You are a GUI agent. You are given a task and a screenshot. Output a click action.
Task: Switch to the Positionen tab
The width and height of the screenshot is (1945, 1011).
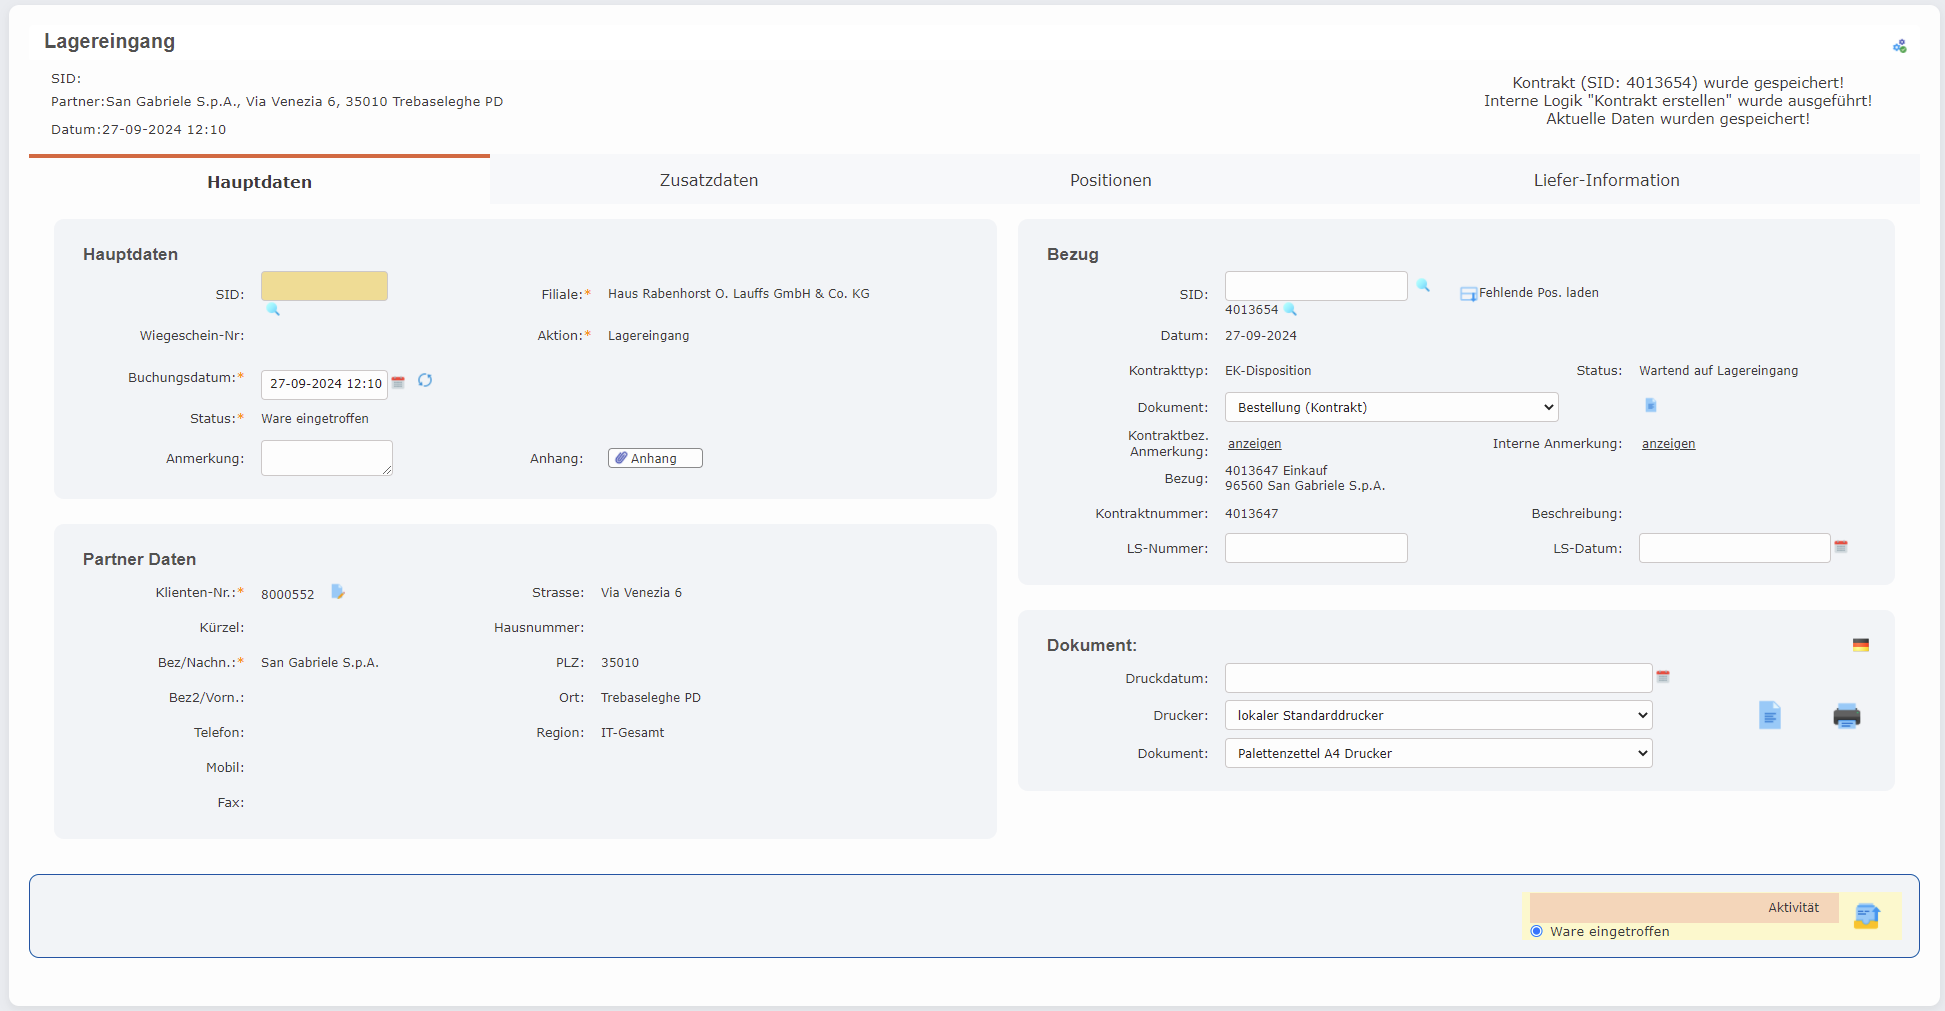1110,180
